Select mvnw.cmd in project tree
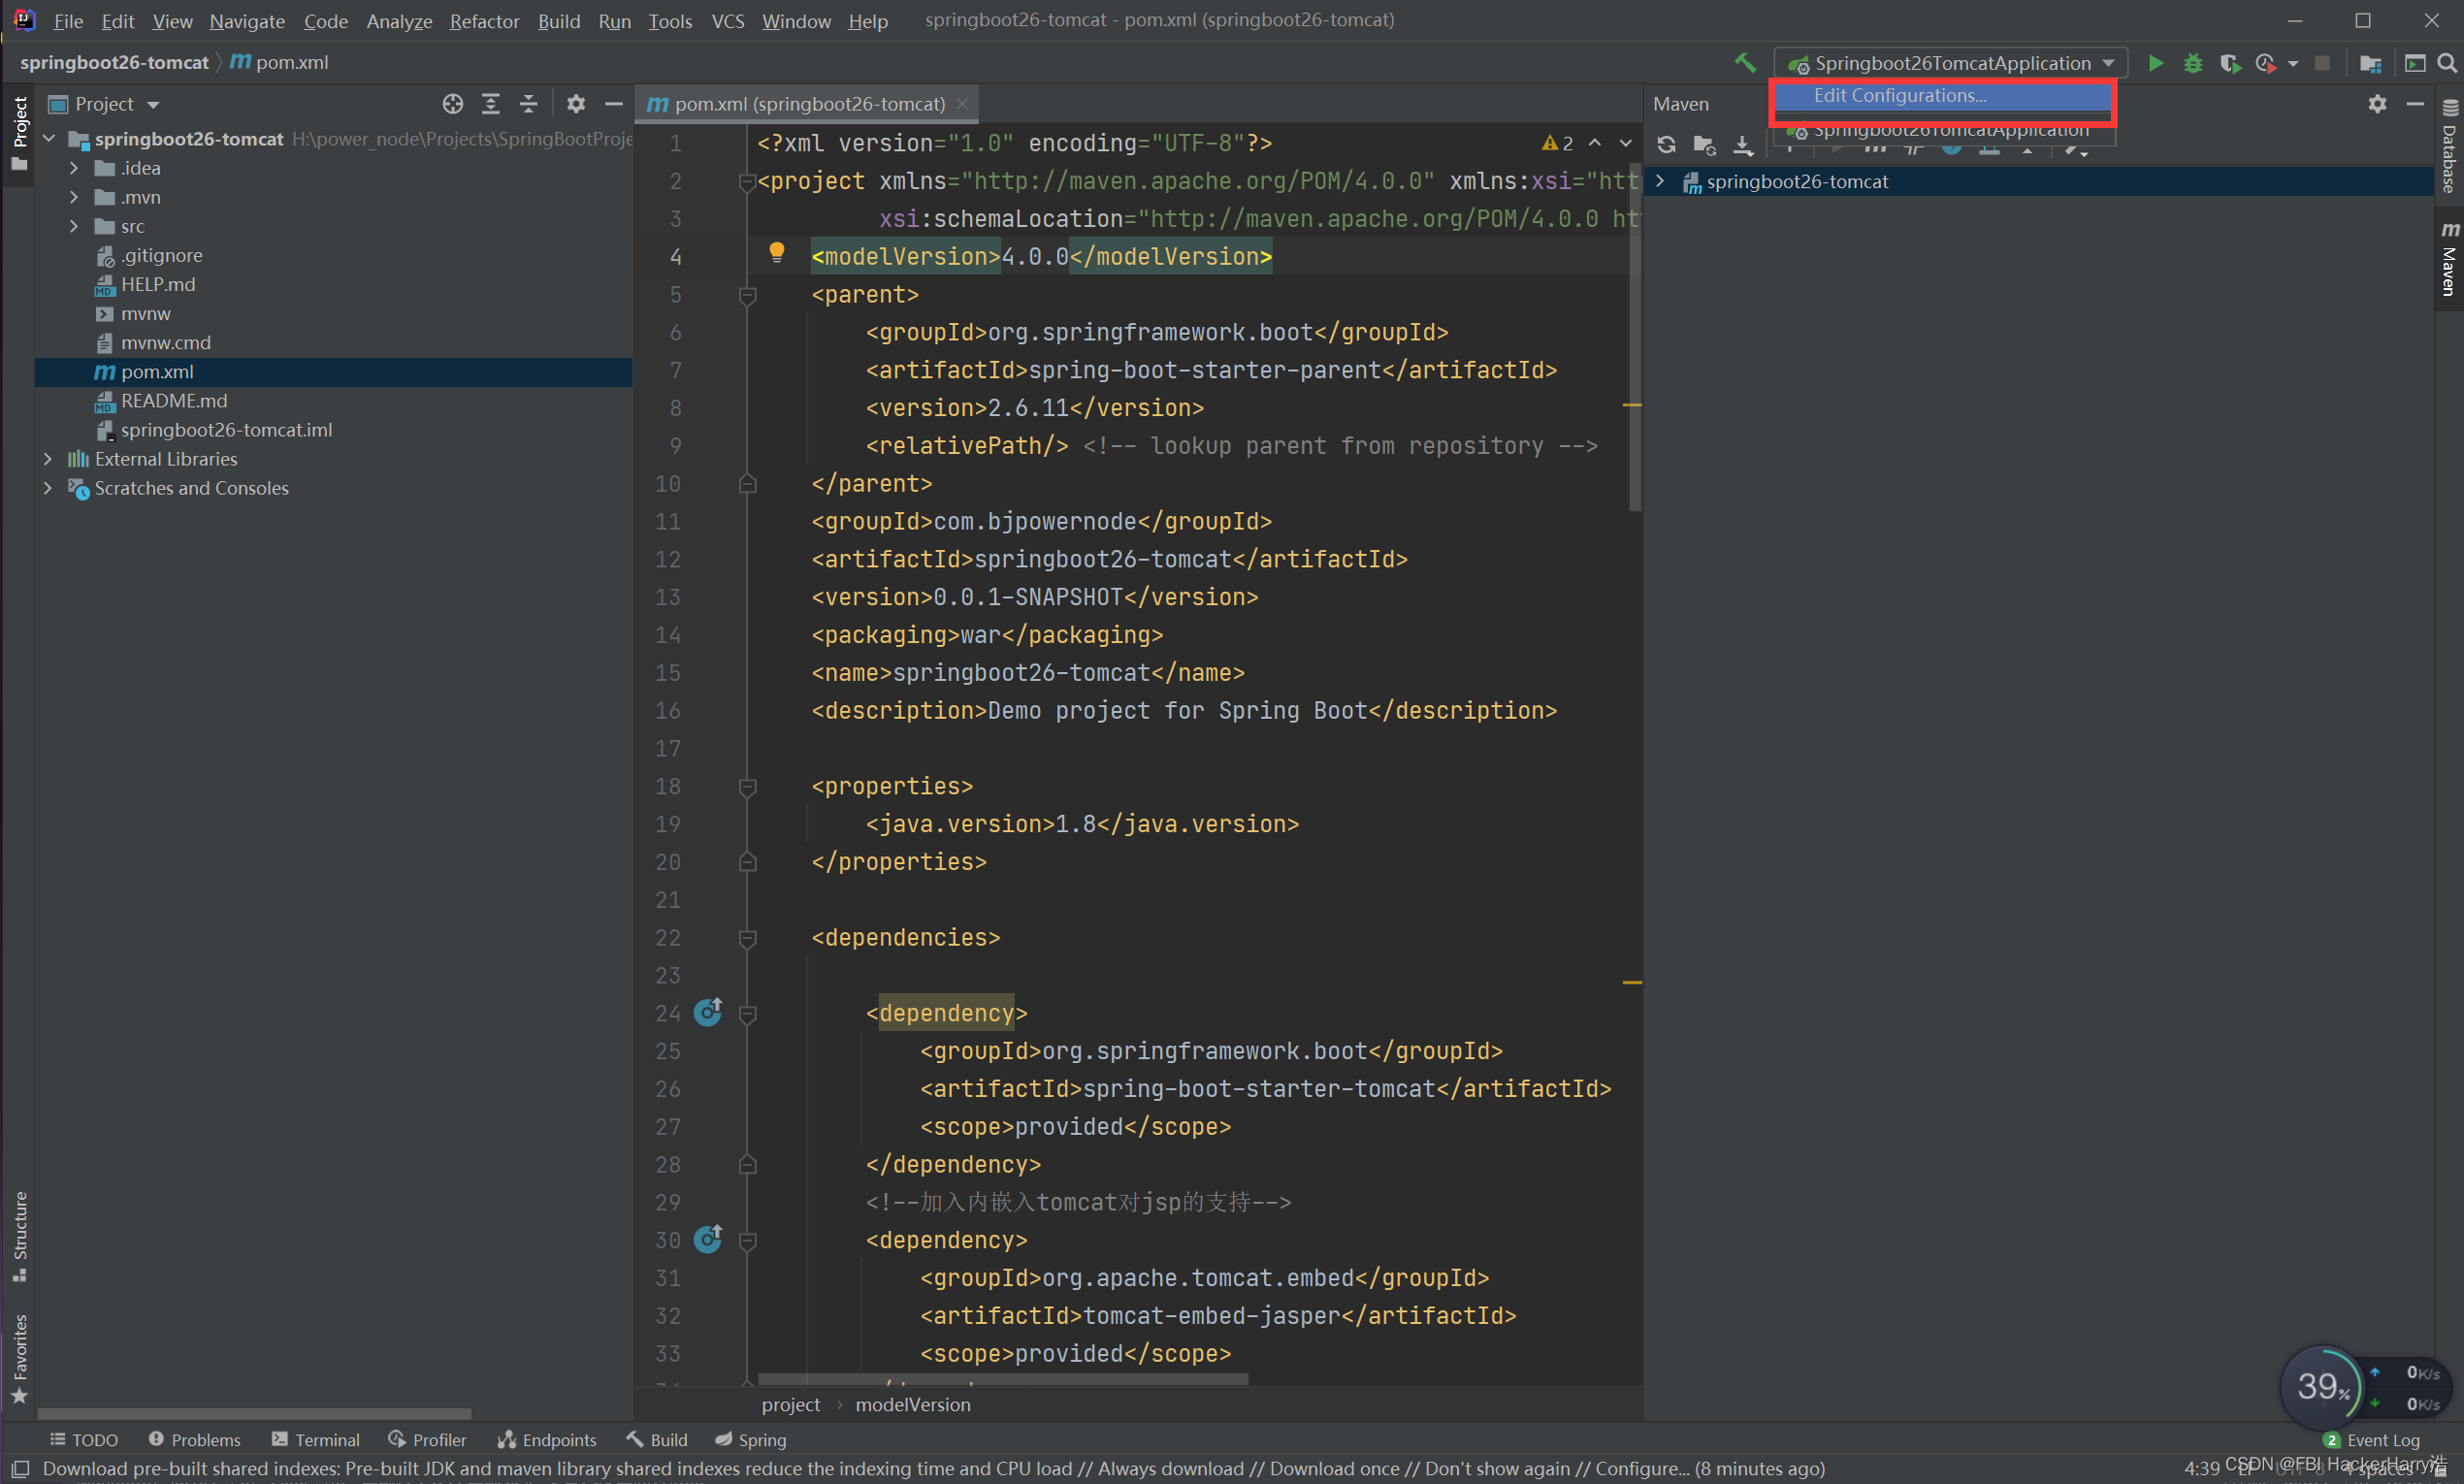Screen dimensions: 2464x1484 (x=165, y=342)
